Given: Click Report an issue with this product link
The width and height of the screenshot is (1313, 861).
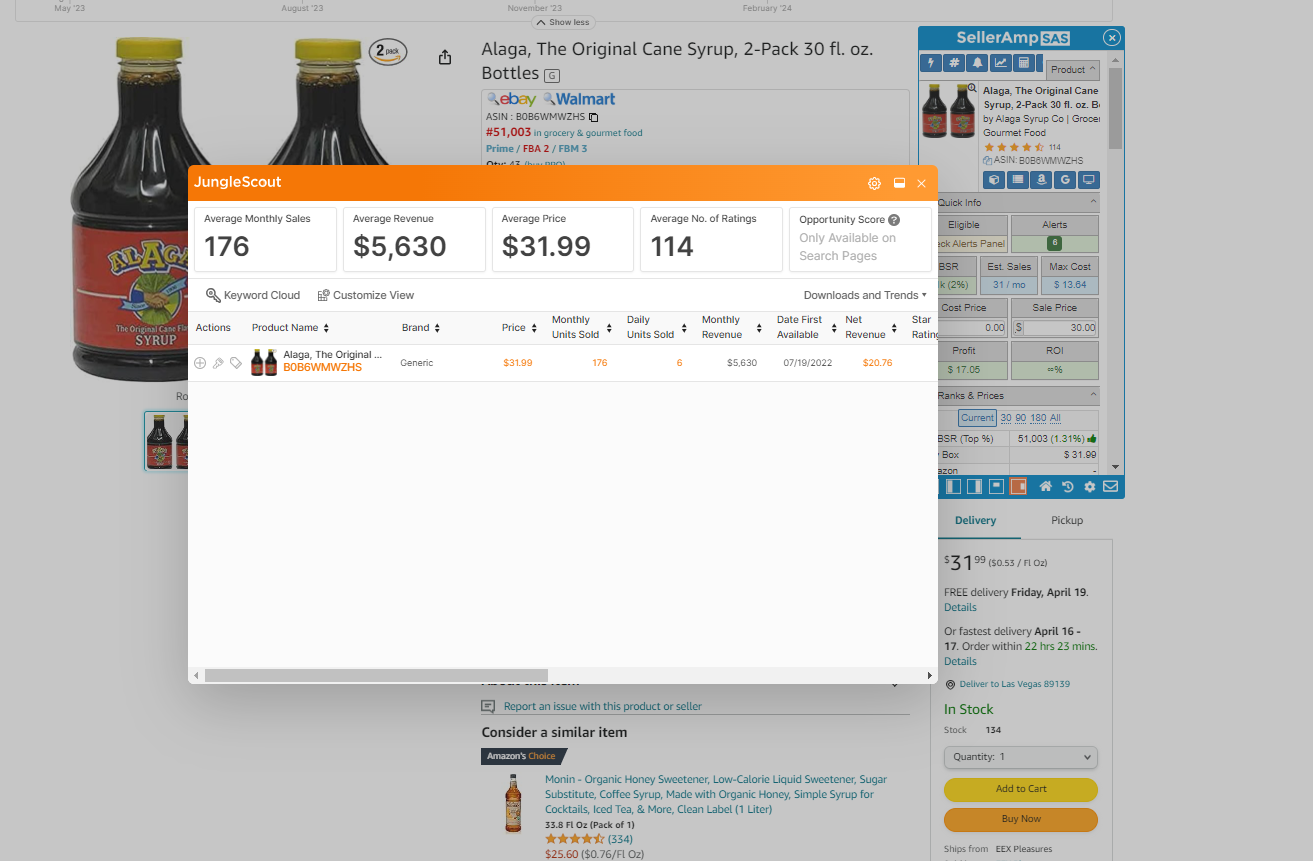Looking at the screenshot, I should point(602,706).
